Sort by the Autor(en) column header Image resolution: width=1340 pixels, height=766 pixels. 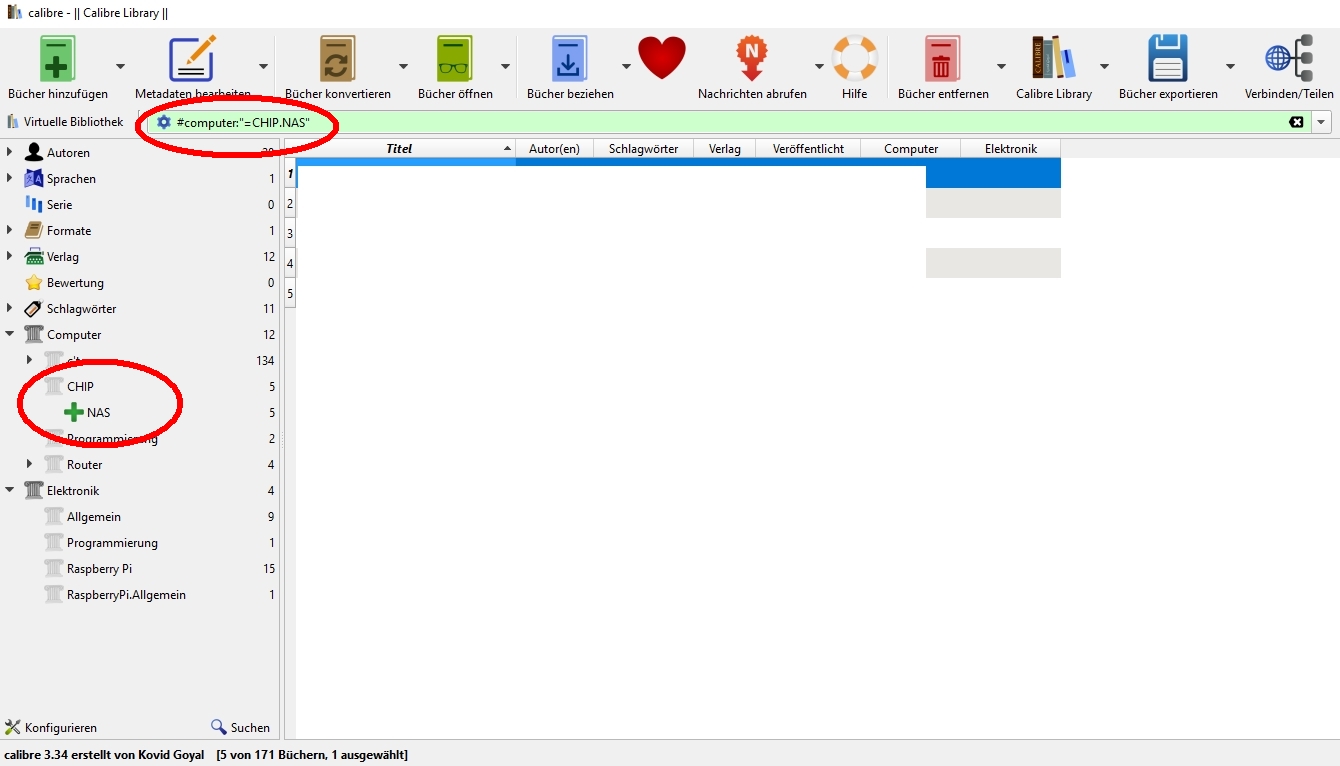pos(554,148)
